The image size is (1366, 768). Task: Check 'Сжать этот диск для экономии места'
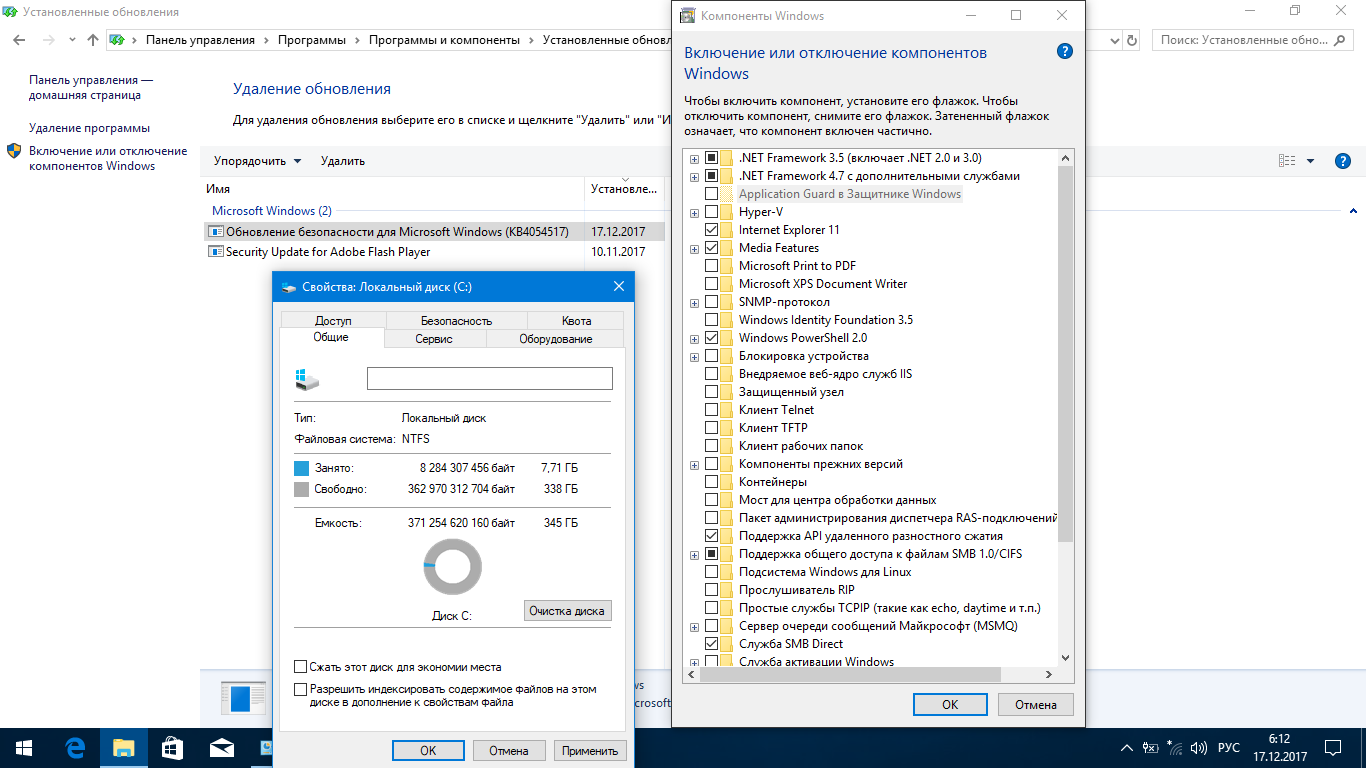(x=301, y=667)
